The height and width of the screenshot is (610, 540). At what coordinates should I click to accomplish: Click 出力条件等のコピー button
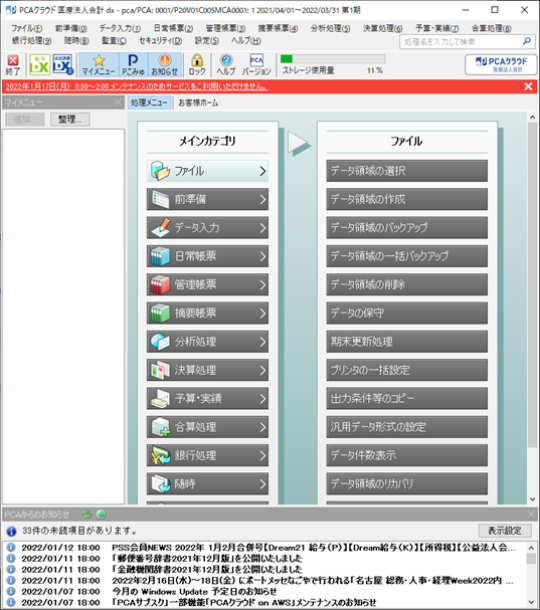[407, 398]
